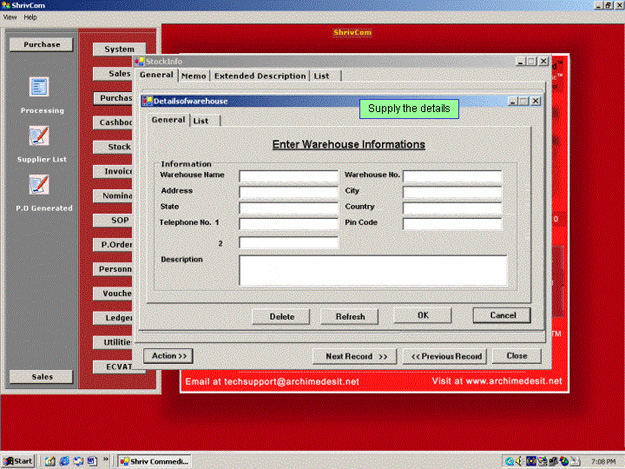Switch to the Memo tab
The height and width of the screenshot is (469, 625).
coord(194,76)
